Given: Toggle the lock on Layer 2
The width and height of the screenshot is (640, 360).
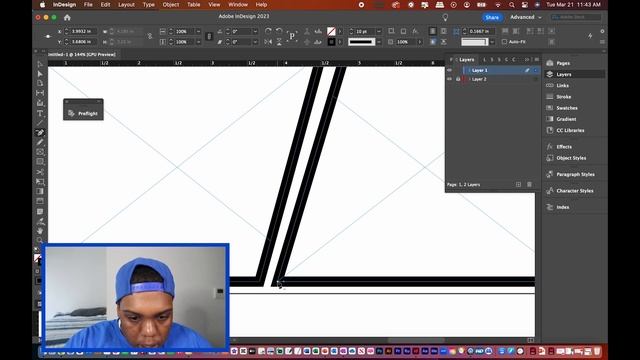Looking at the screenshot, I should click(x=458, y=79).
